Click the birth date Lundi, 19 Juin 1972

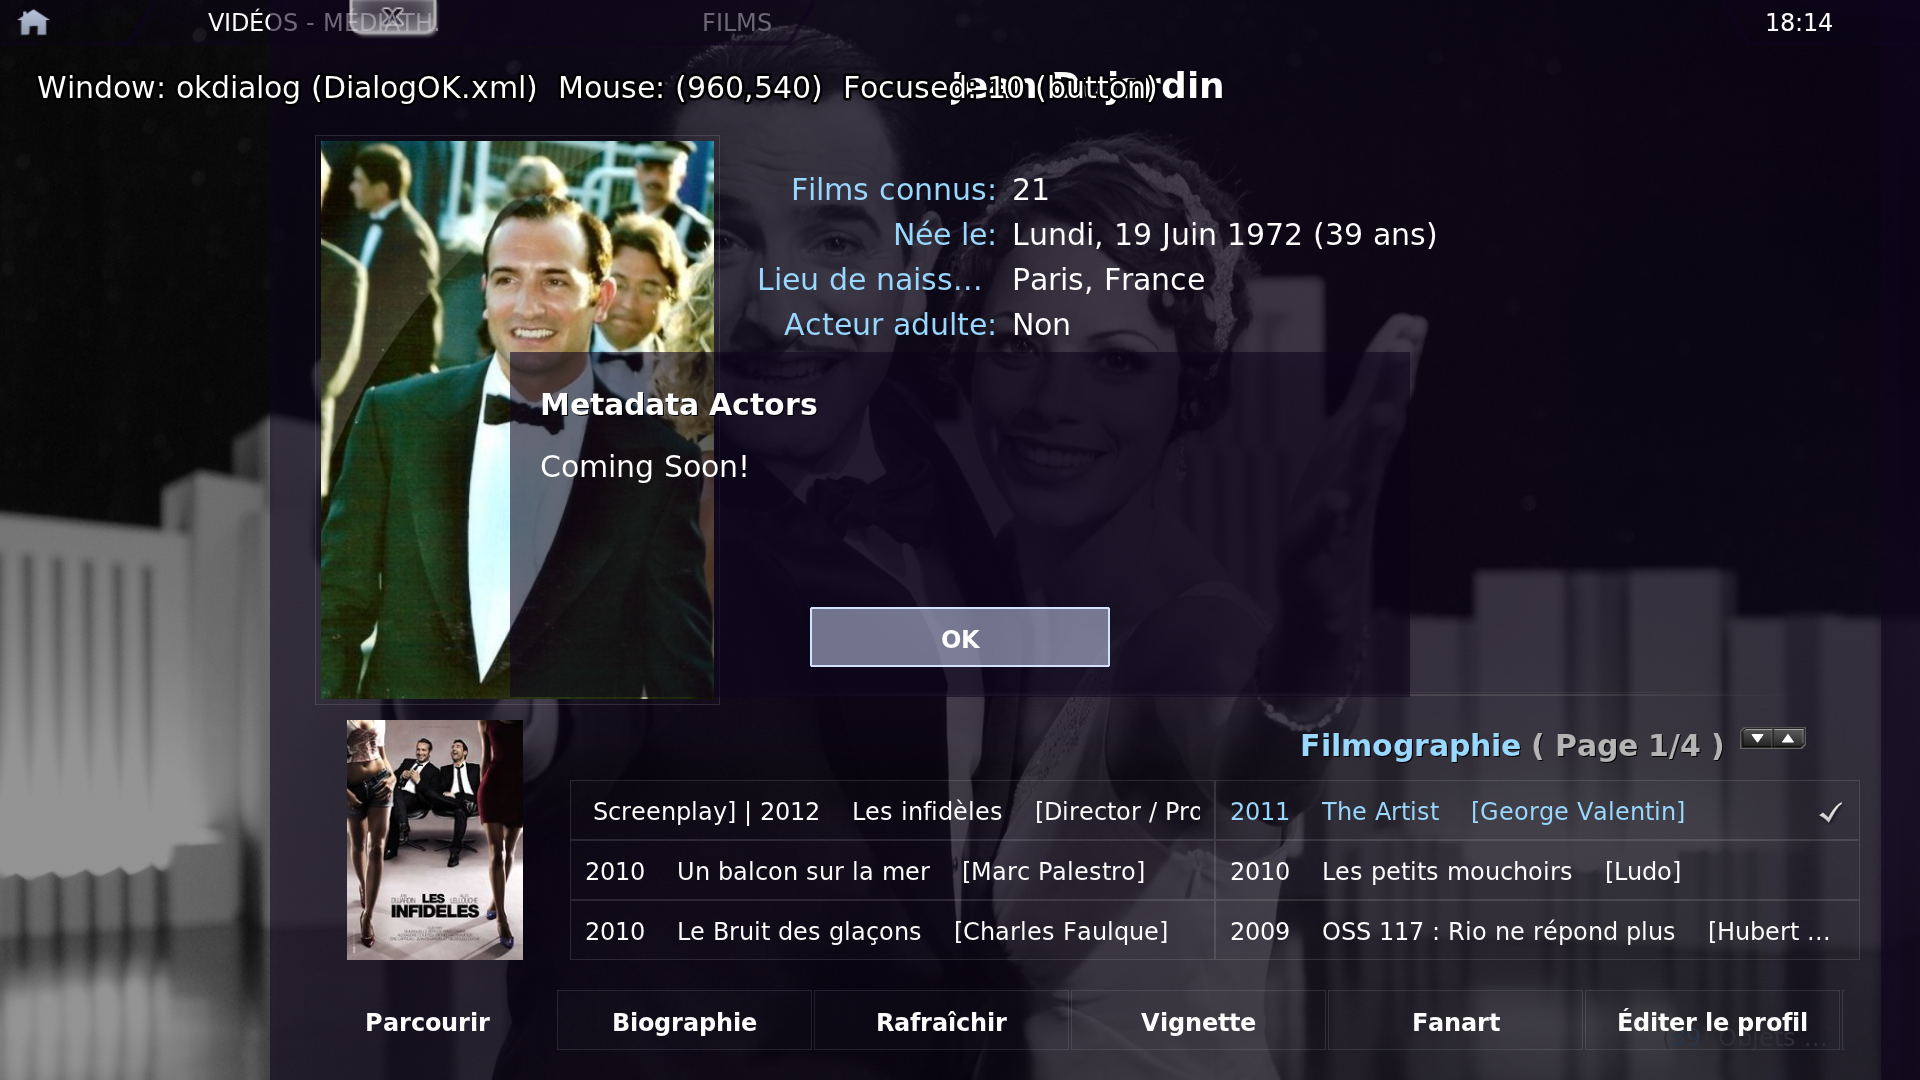click(1224, 235)
